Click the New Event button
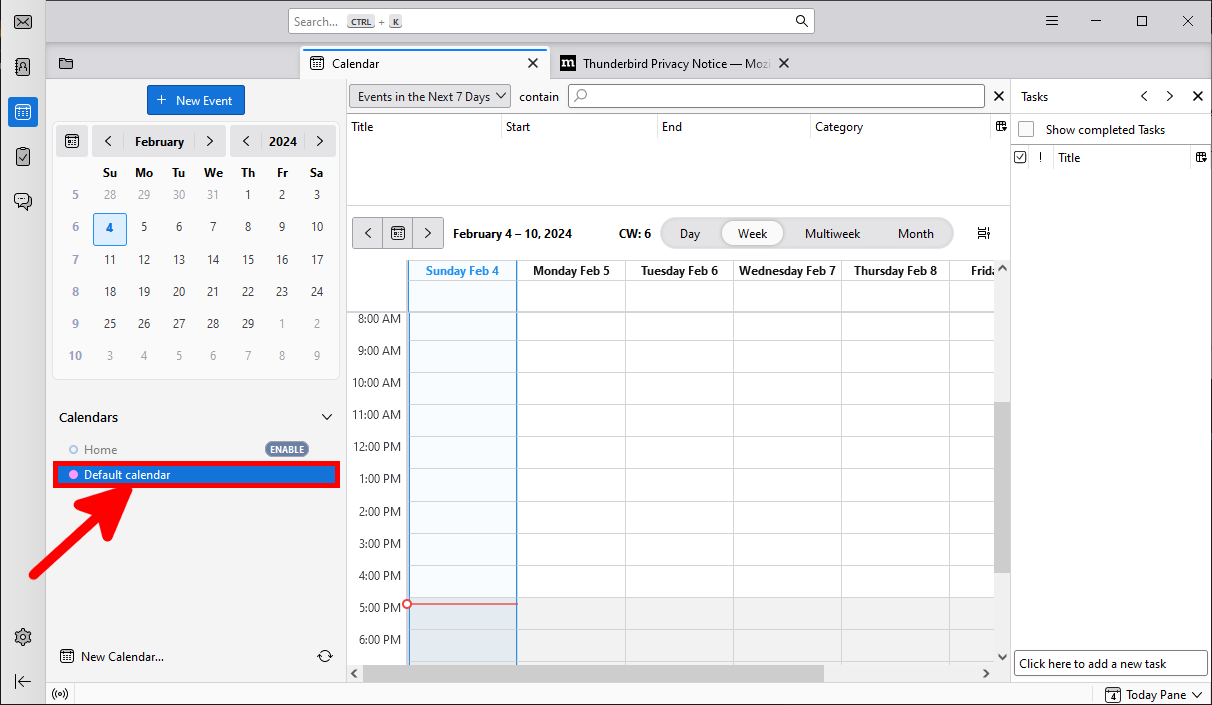The height and width of the screenshot is (705, 1212). (x=196, y=100)
